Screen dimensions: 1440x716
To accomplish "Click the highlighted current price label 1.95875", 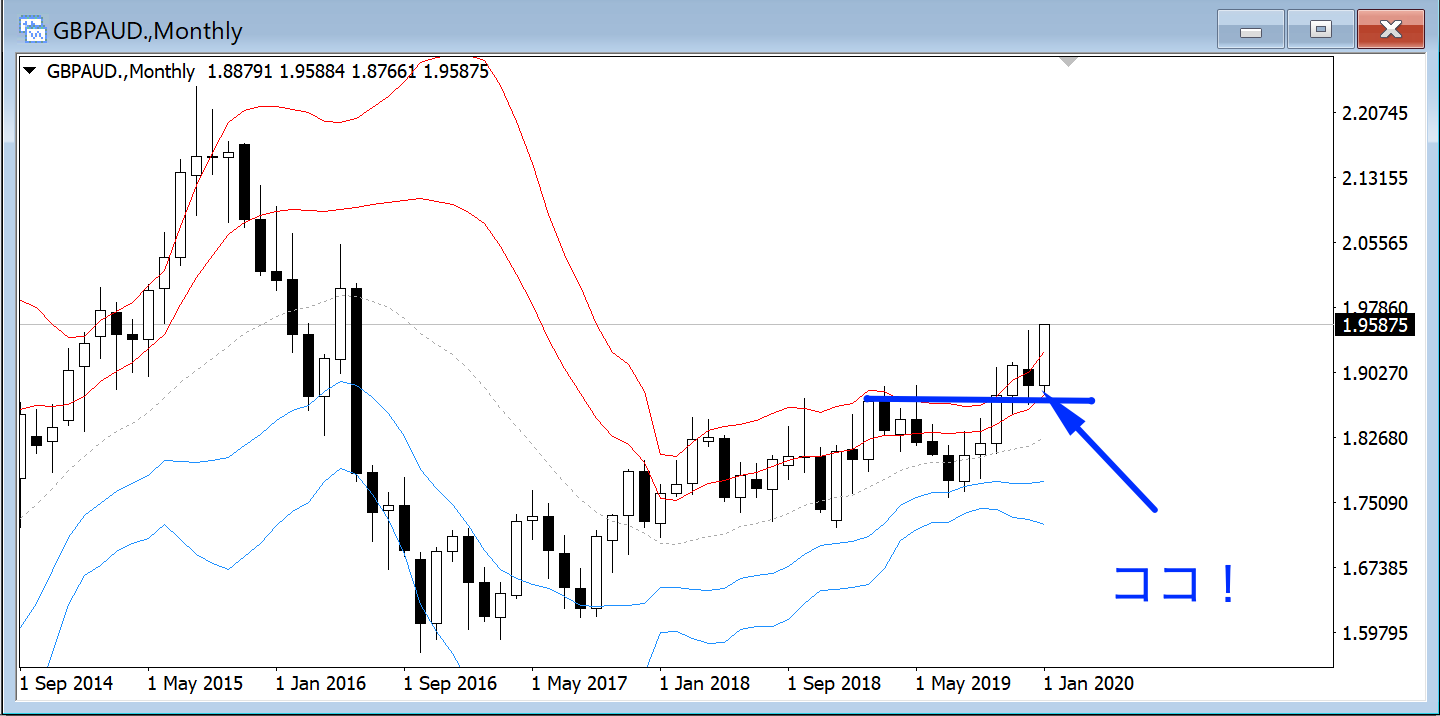I will coord(1375,326).
